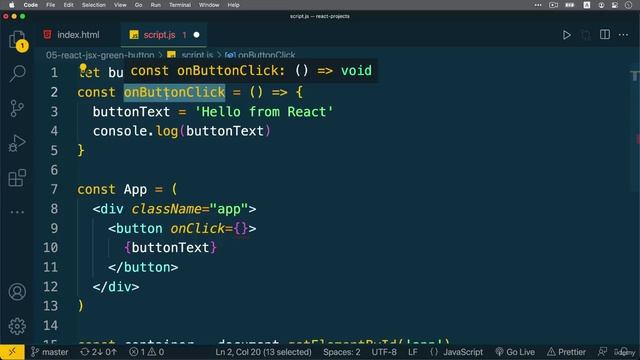The height and width of the screenshot is (360, 640).
Task: Open the Manage gear icon
Action: click(x=17, y=326)
